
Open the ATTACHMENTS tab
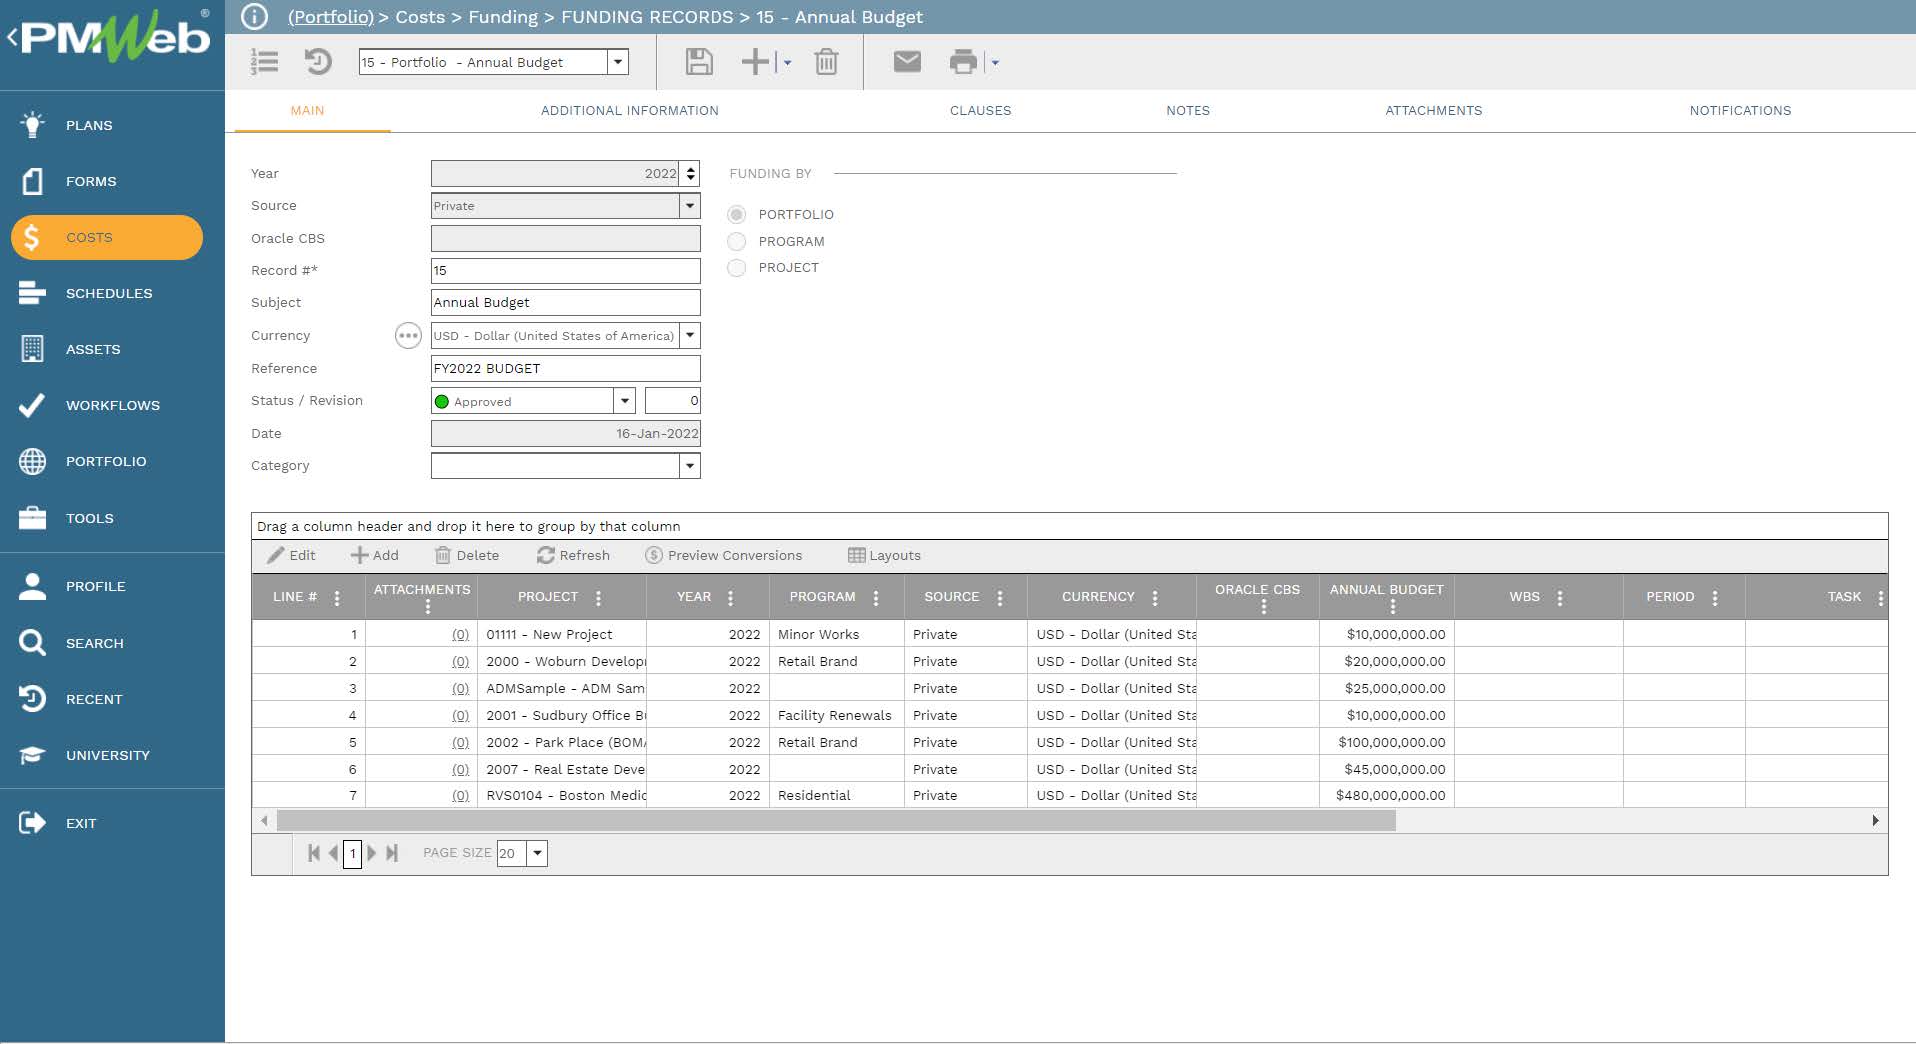point(1433,110)
